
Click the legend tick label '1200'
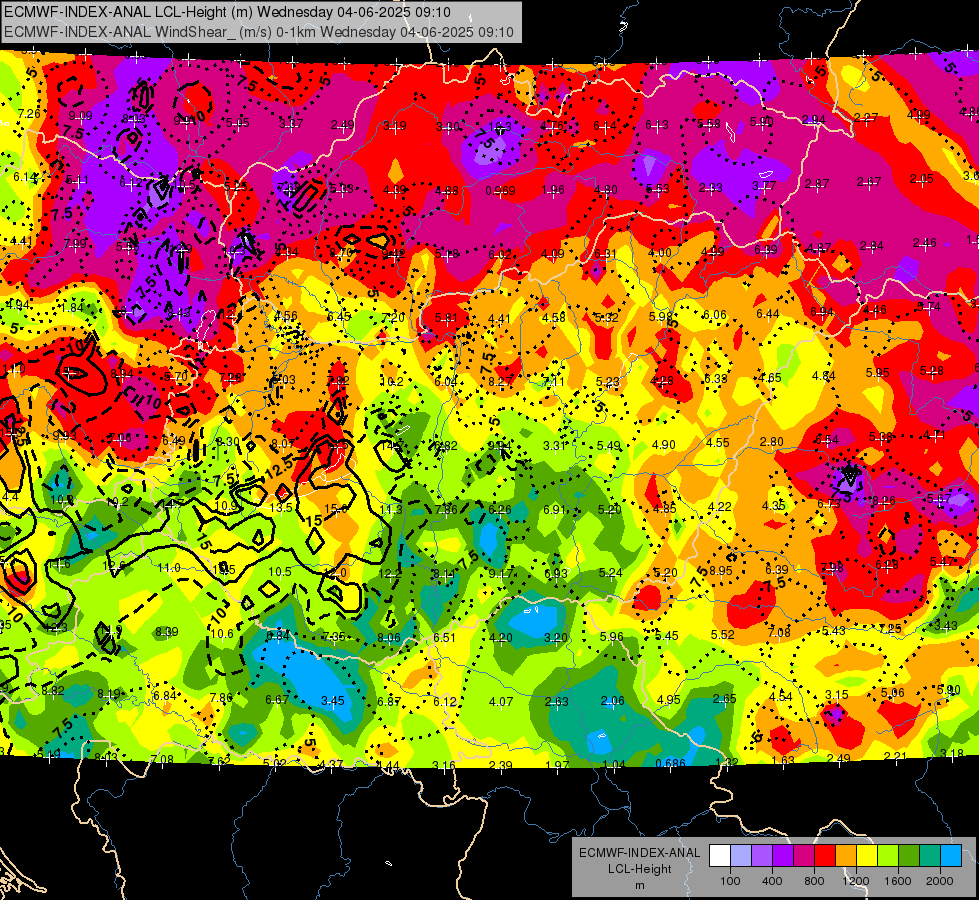[x=856, y=881]
